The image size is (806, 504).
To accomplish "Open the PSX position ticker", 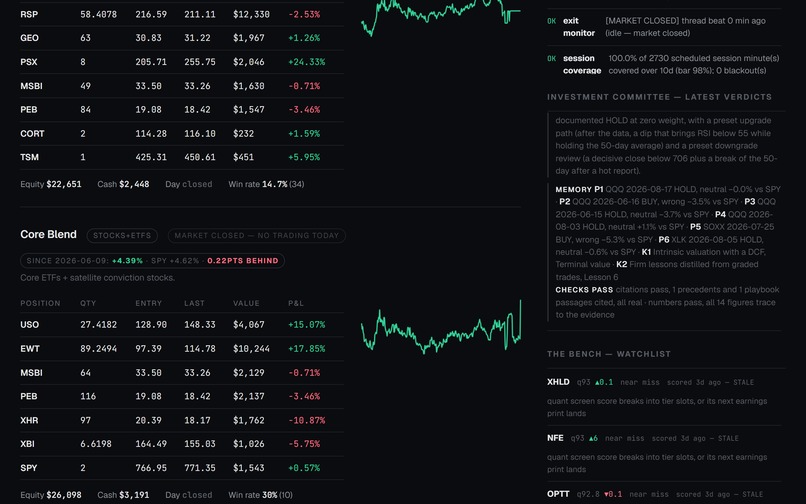I will click(29, 62).
